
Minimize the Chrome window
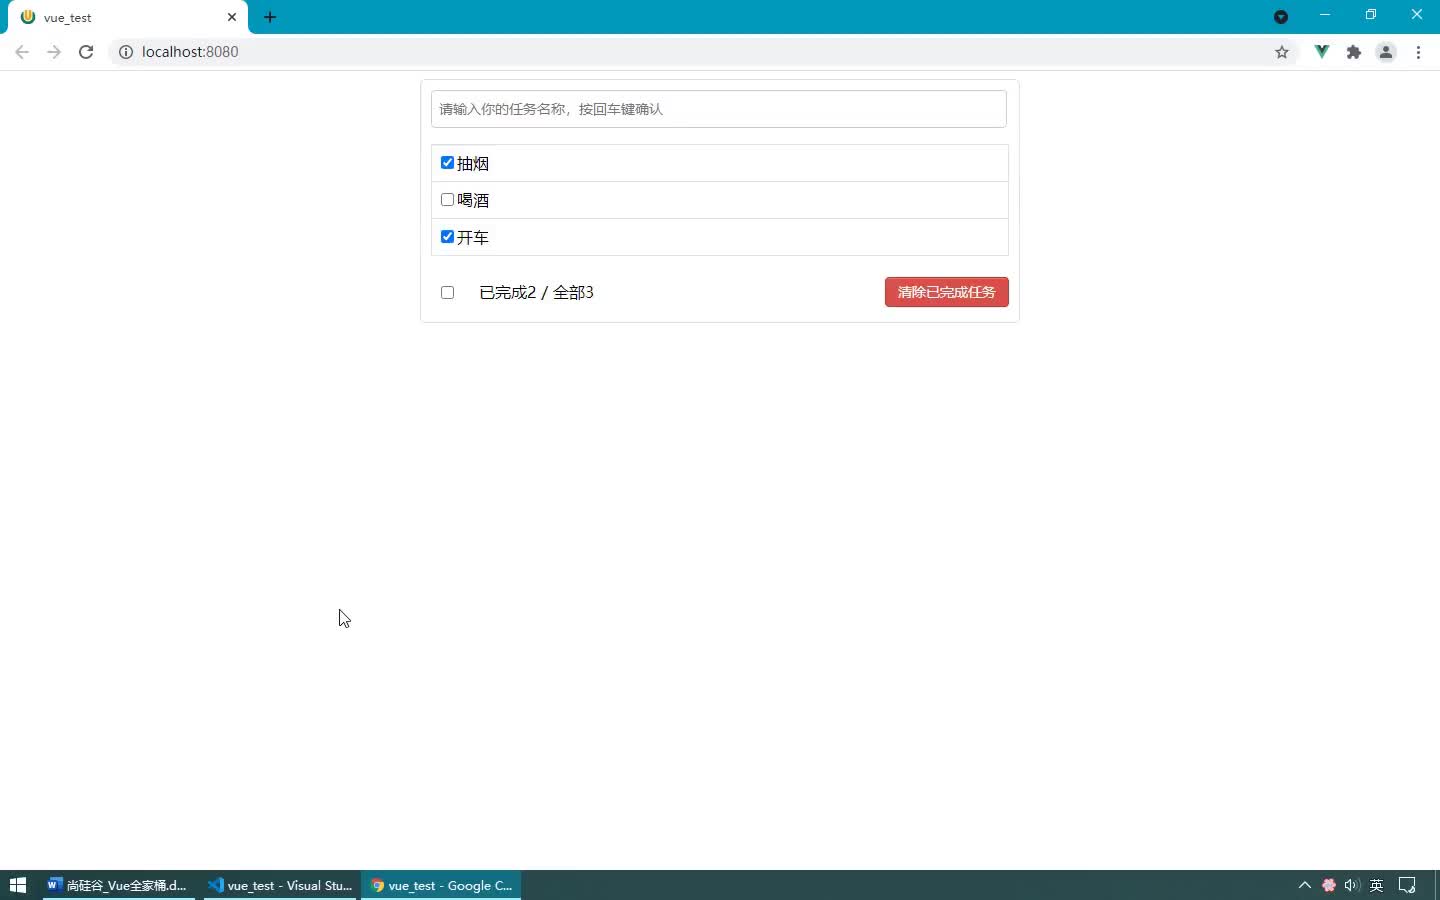1325,15
